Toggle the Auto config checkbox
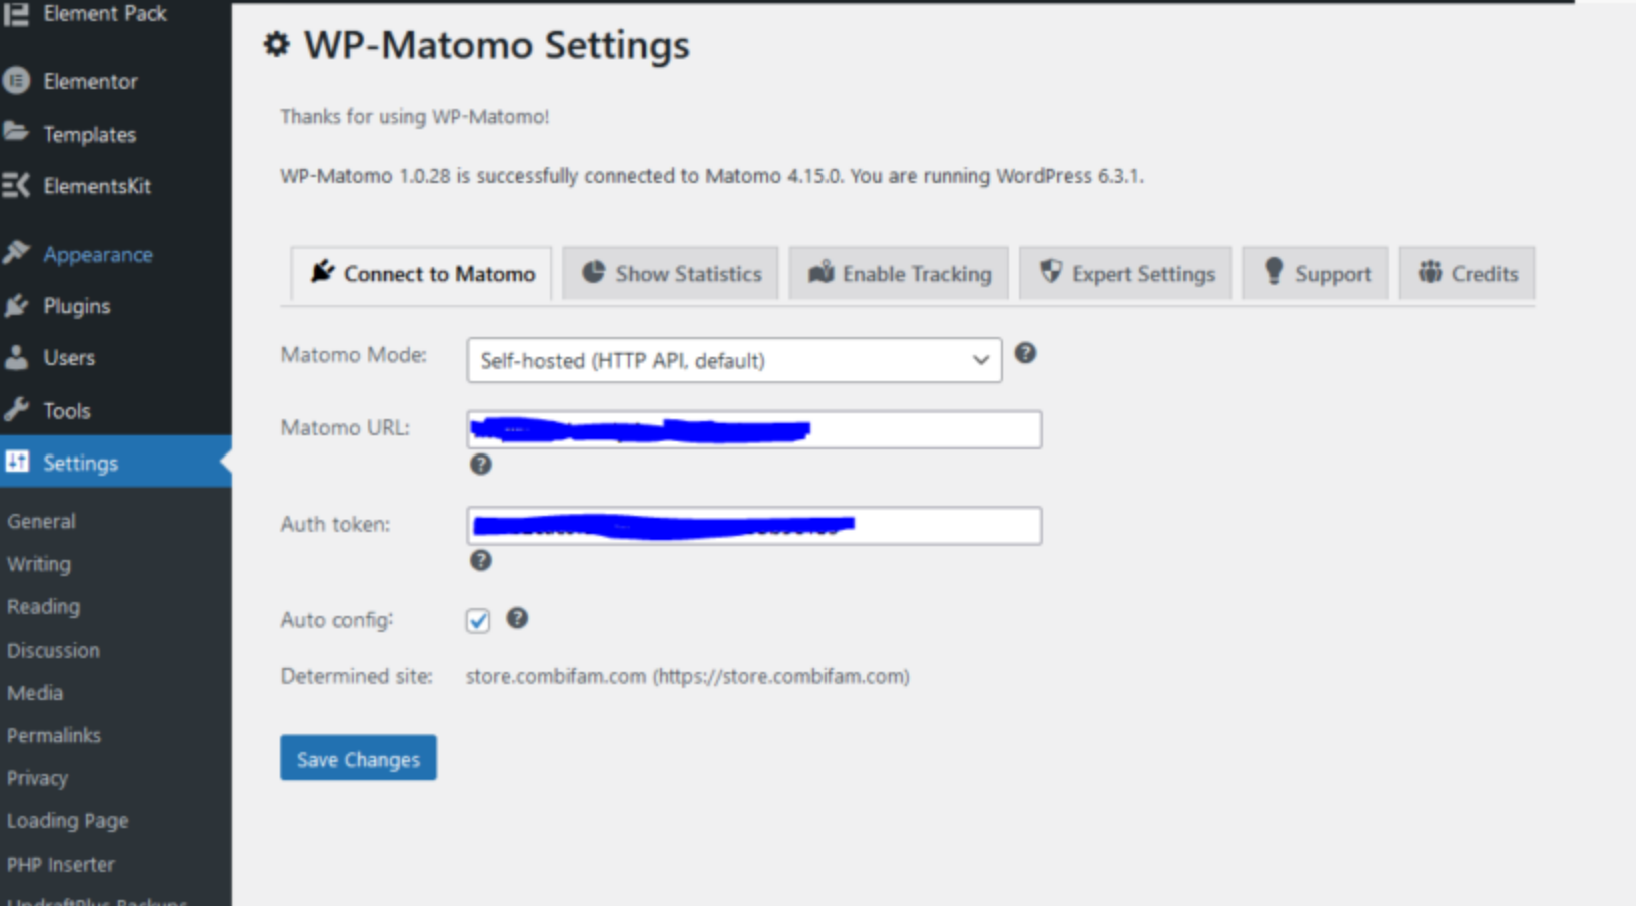 pyautogui.click(x=478, y=621)
